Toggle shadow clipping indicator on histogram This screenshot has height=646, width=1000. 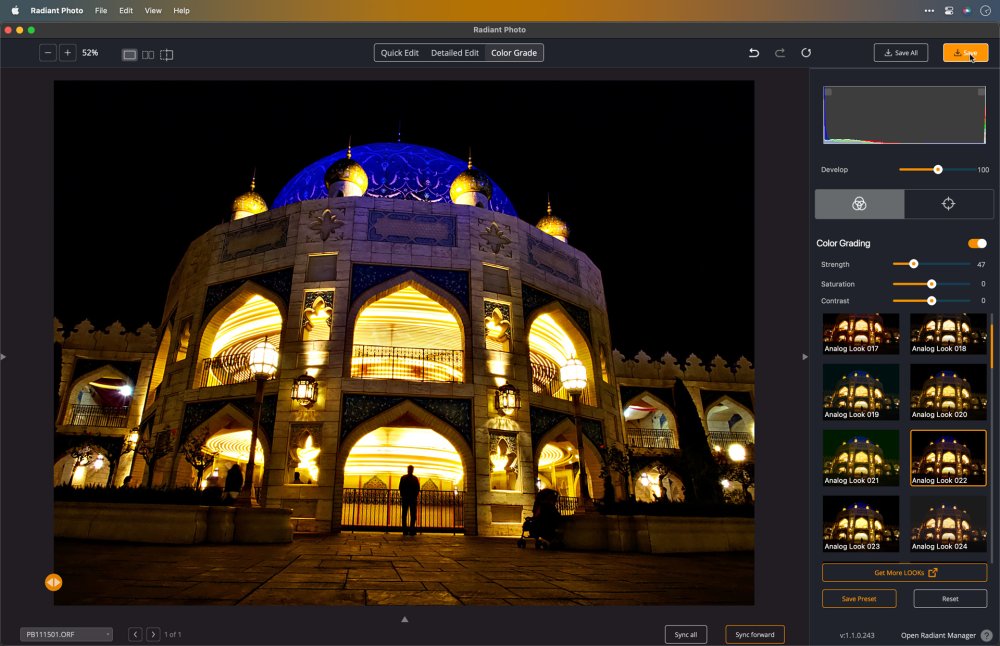tap(828, 92)
